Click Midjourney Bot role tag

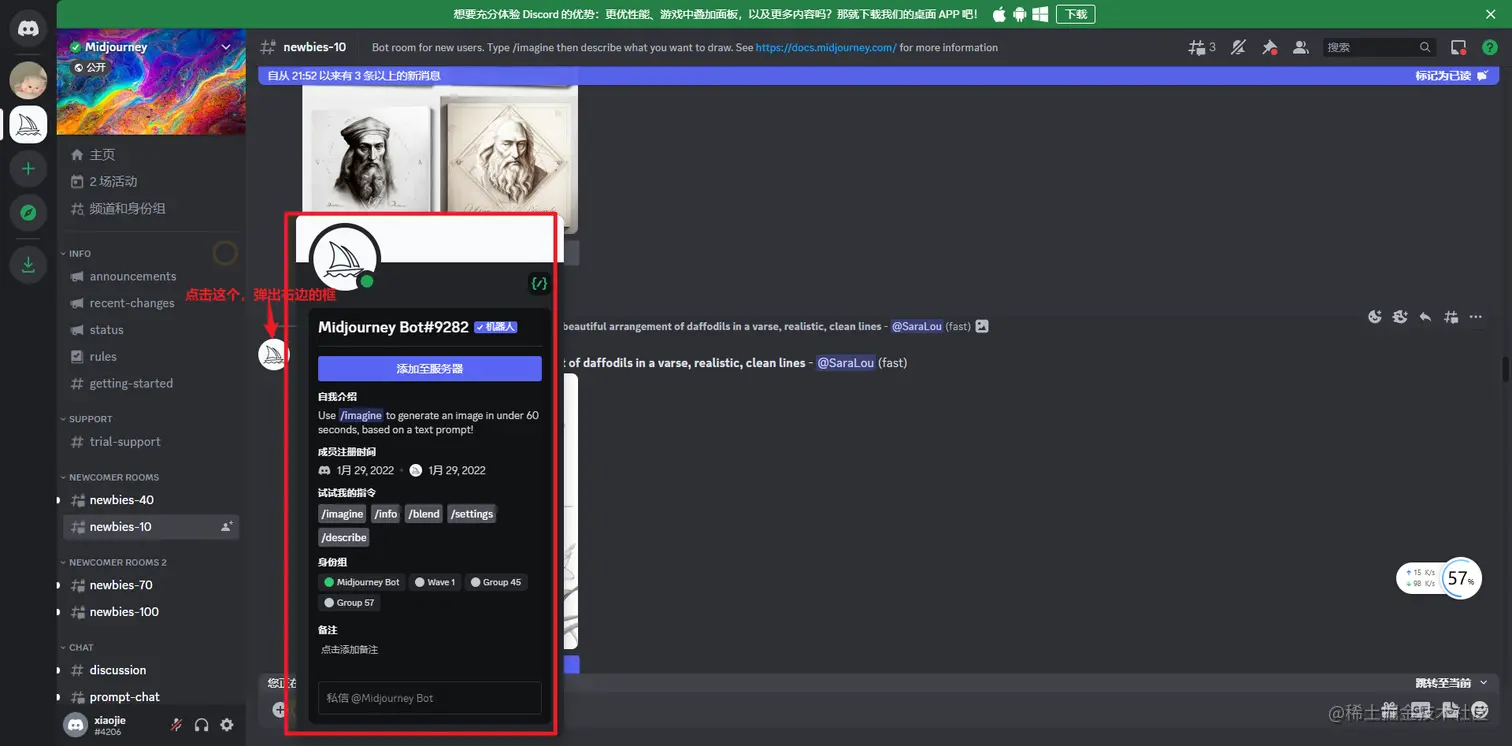click(x=362, y=582)
